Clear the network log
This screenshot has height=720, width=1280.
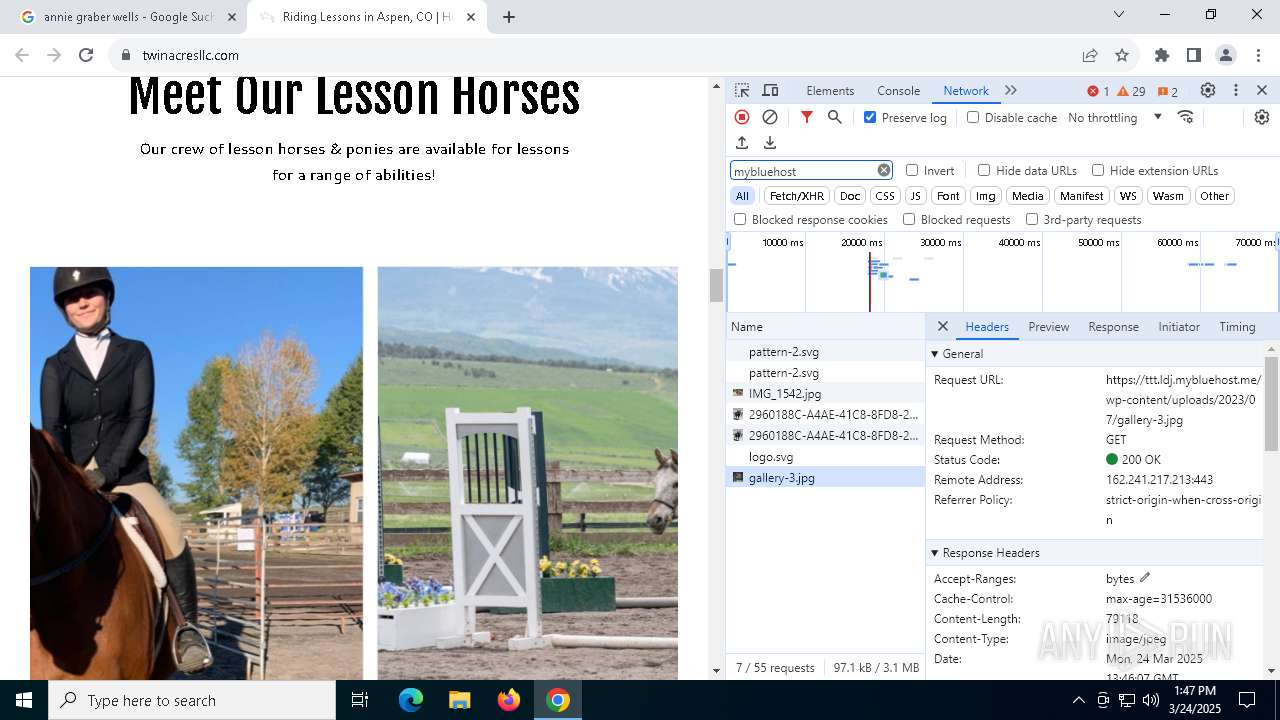click(770, 117)
